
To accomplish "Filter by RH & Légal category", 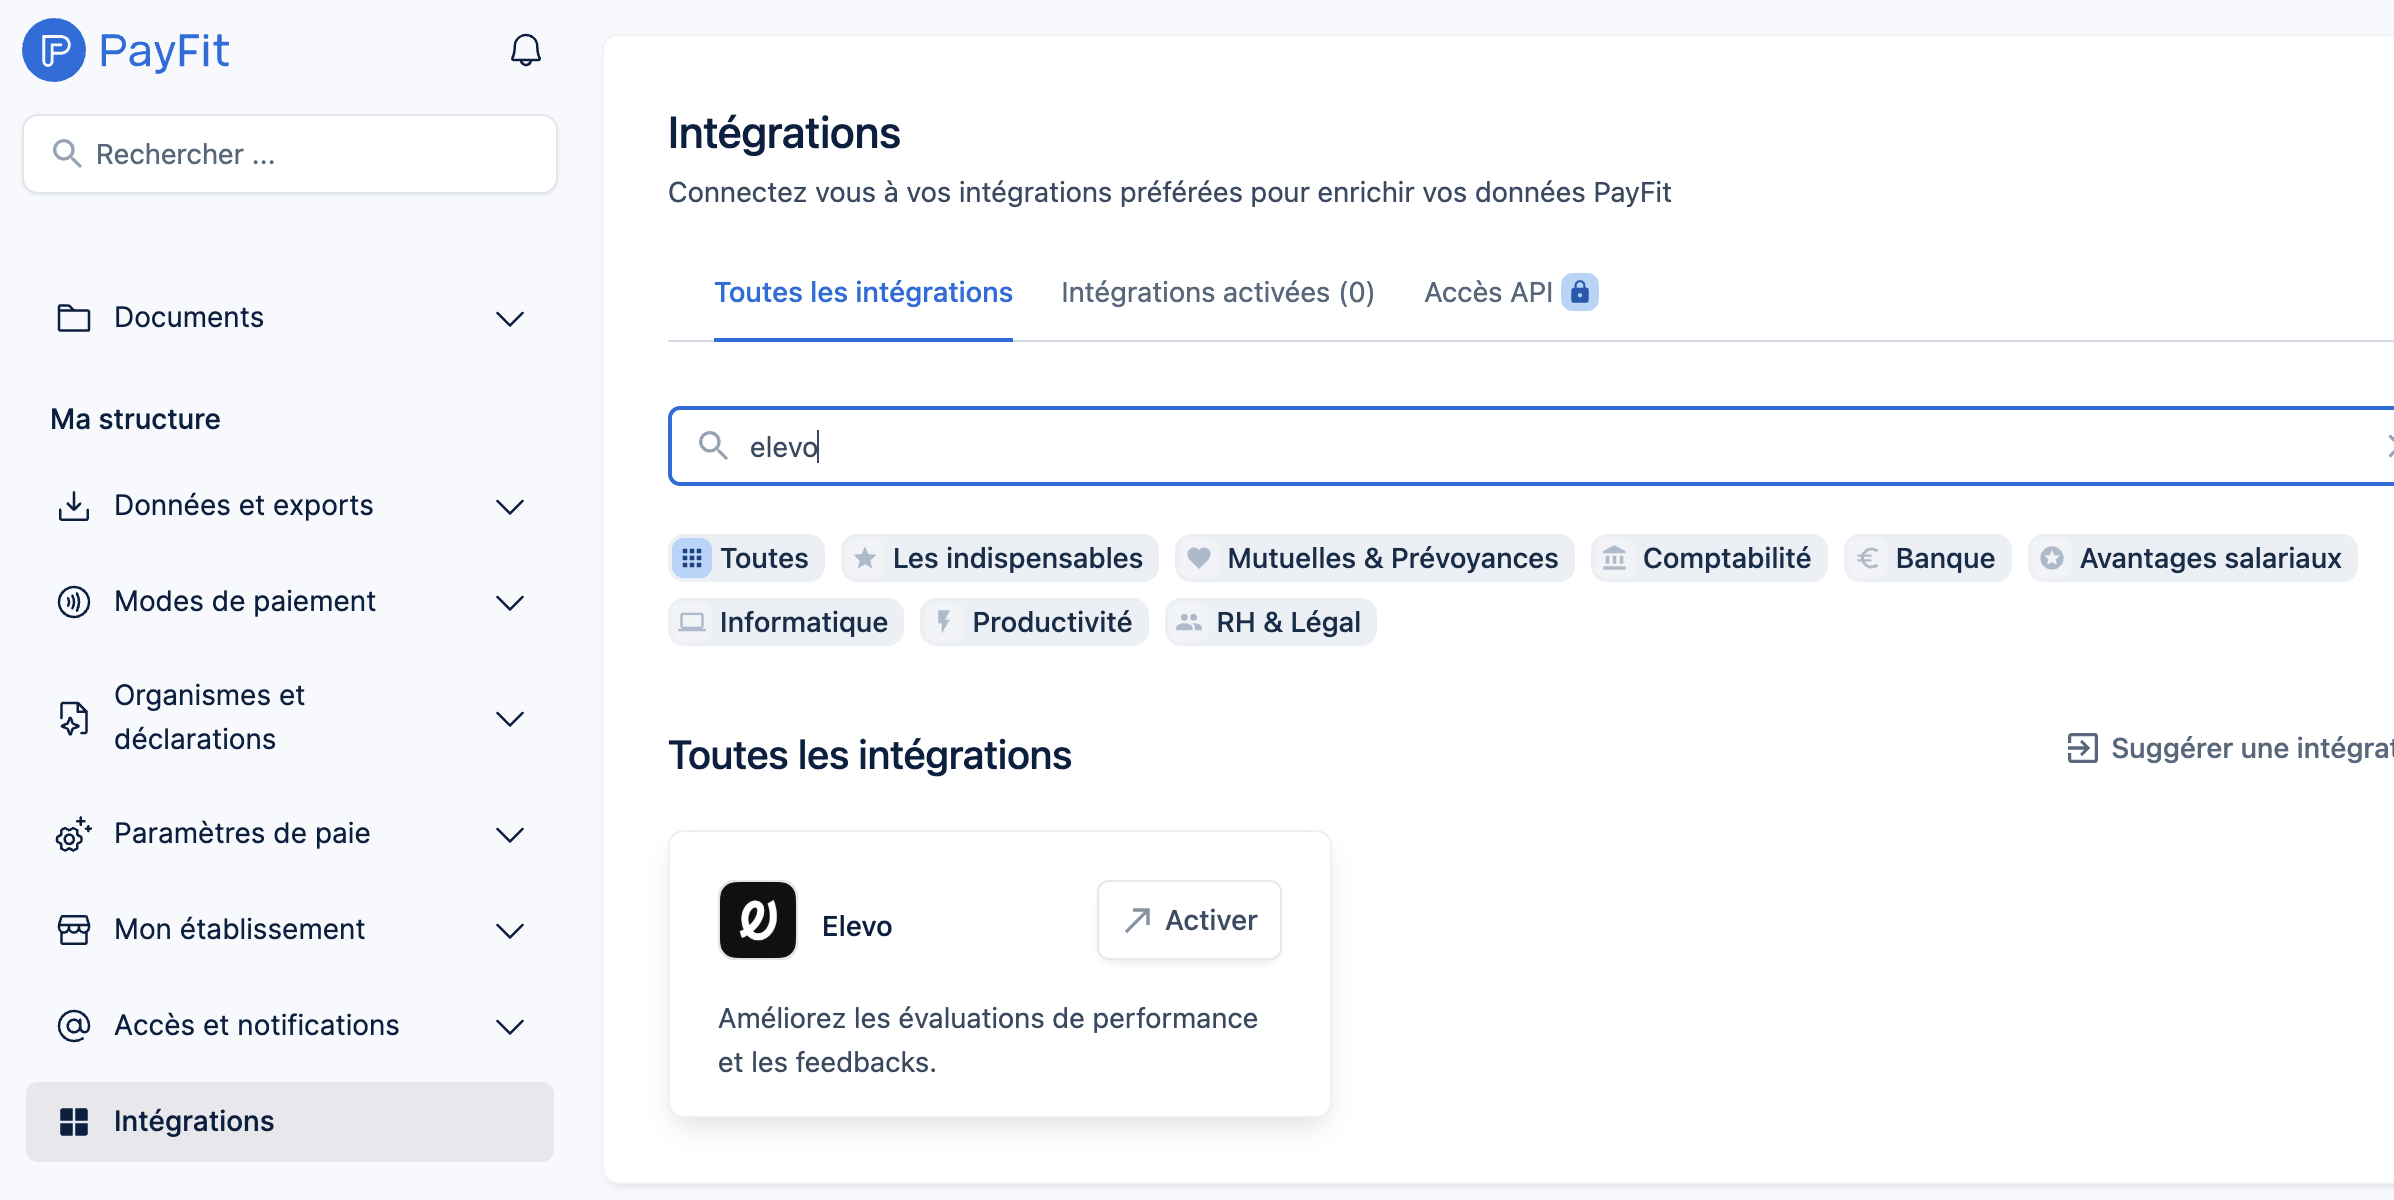I will click(1271, 622).
